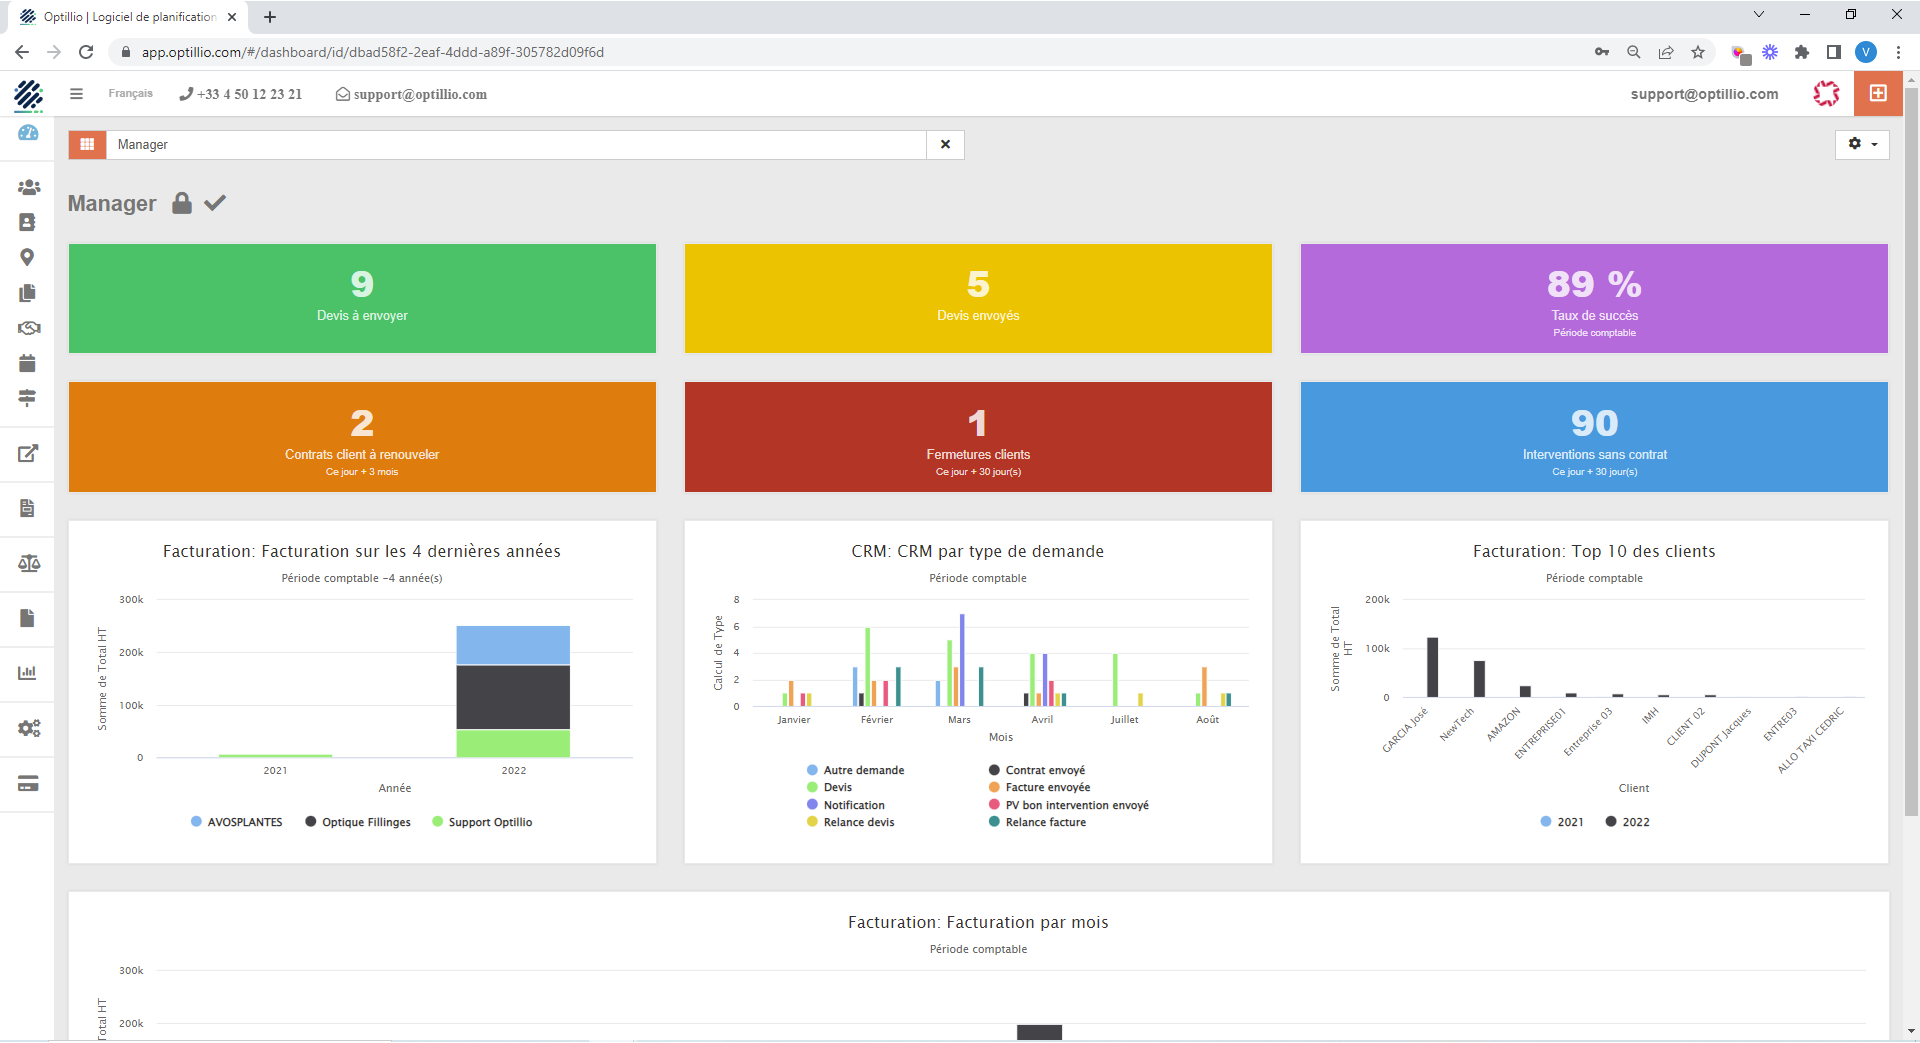Click the red loading badge icon
Viewport: 1920px width, 1043px height.
[1826, 94]
